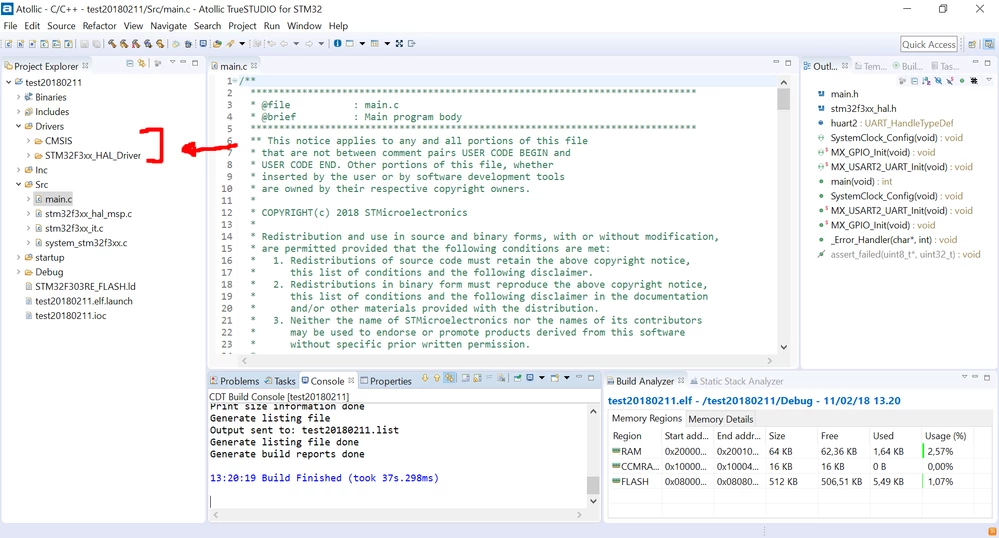
Task: Click the blue information icon in toolbar
Action: (x=338, y=43)
